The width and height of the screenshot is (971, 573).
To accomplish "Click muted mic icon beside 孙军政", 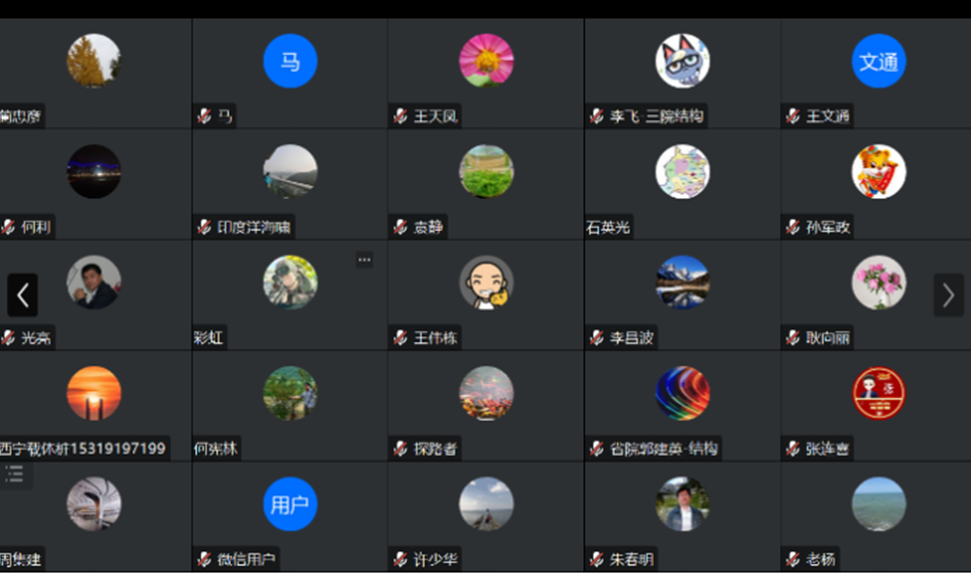I will (793, 227).
